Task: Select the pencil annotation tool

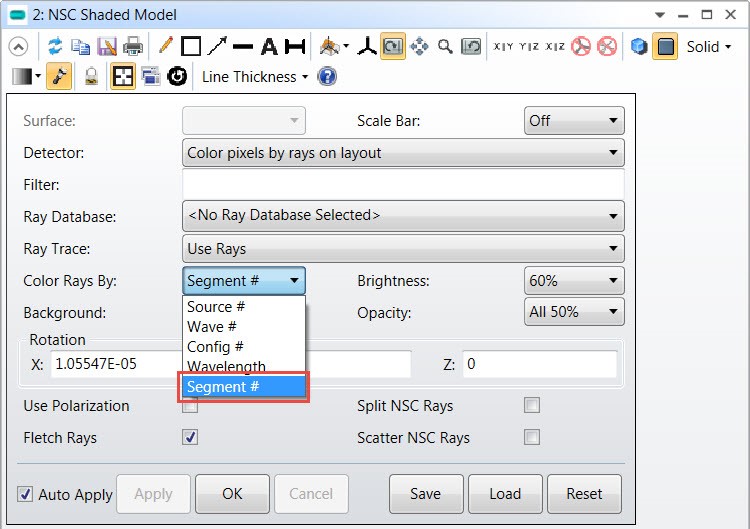Action: pos(165,46)
